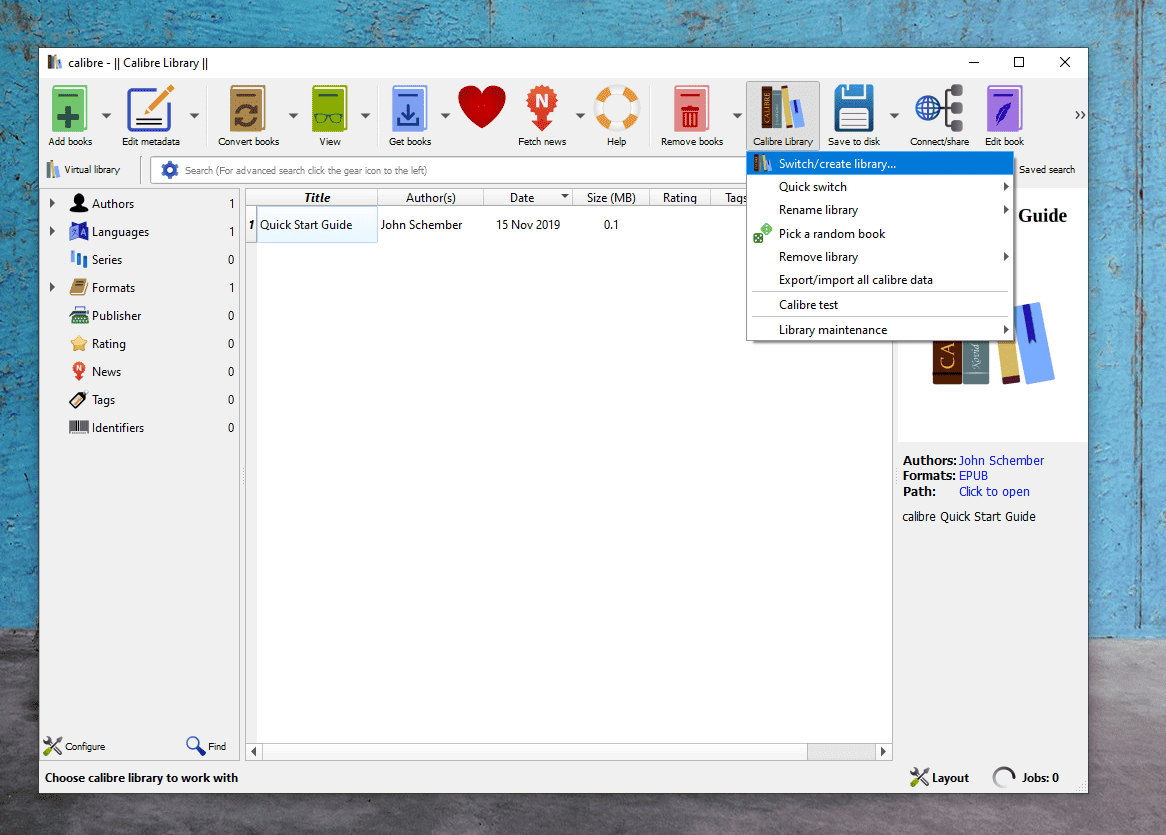
Task: Expand the Authors tree category
Action: (x=52, y=204)
